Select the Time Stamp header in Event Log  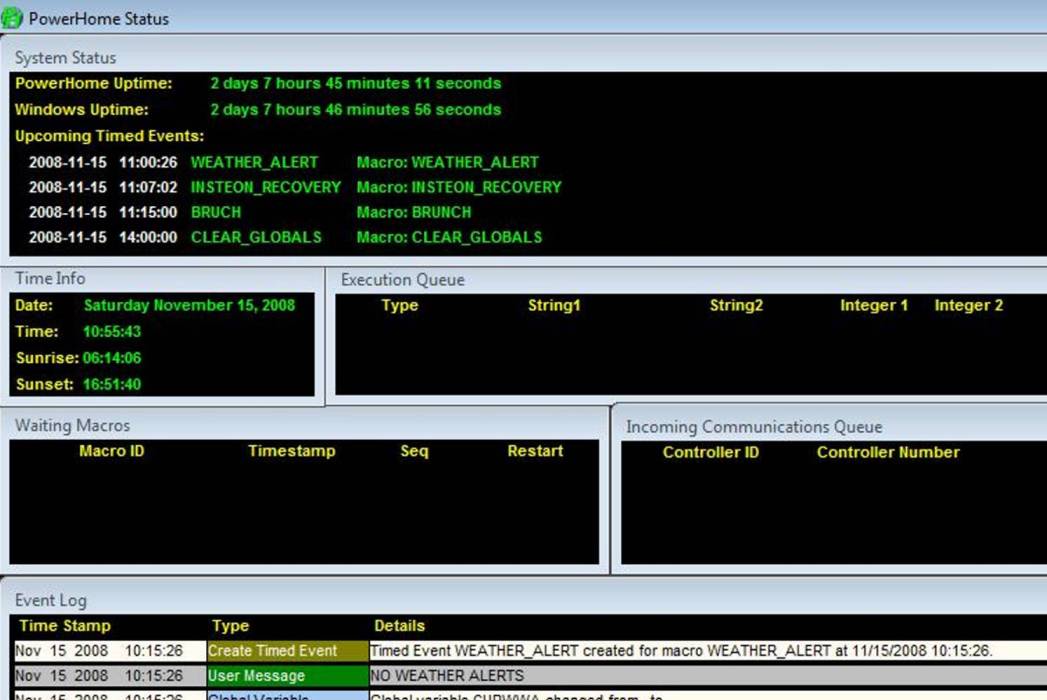(x=65, y=627)
